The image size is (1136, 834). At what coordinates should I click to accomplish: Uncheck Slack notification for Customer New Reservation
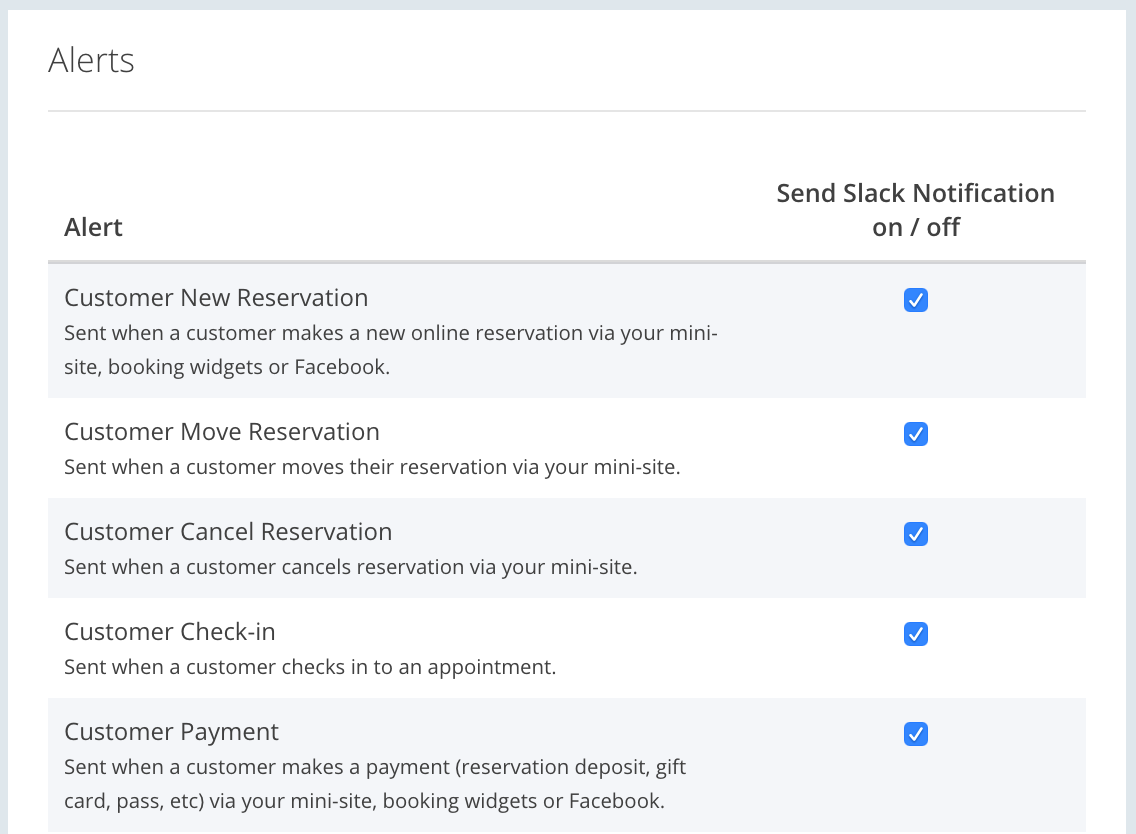915,300
